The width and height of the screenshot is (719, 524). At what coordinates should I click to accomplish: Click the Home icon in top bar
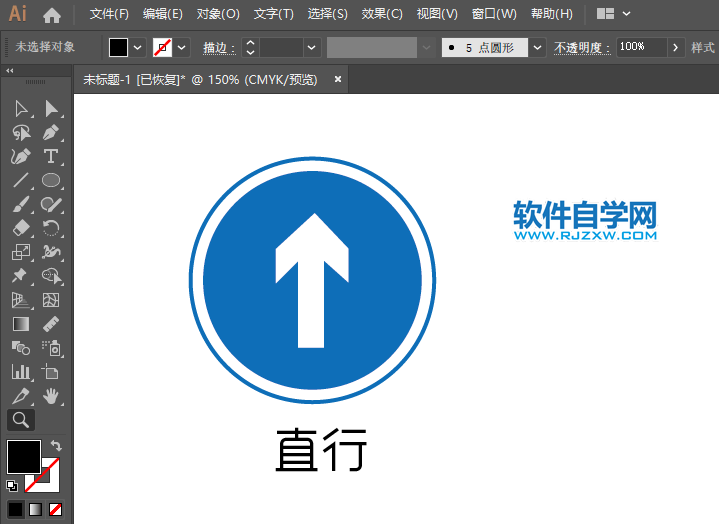point(52,14)
